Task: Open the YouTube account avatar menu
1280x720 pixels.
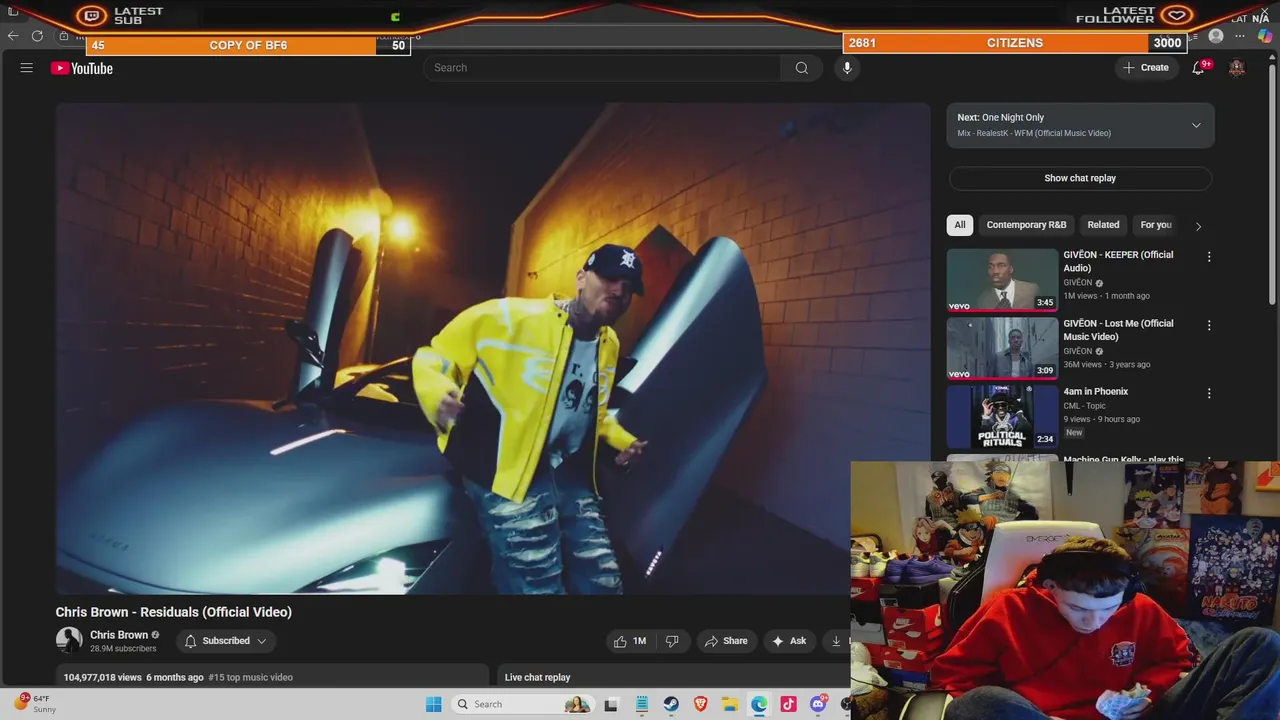Action: tap(1237, 68)
